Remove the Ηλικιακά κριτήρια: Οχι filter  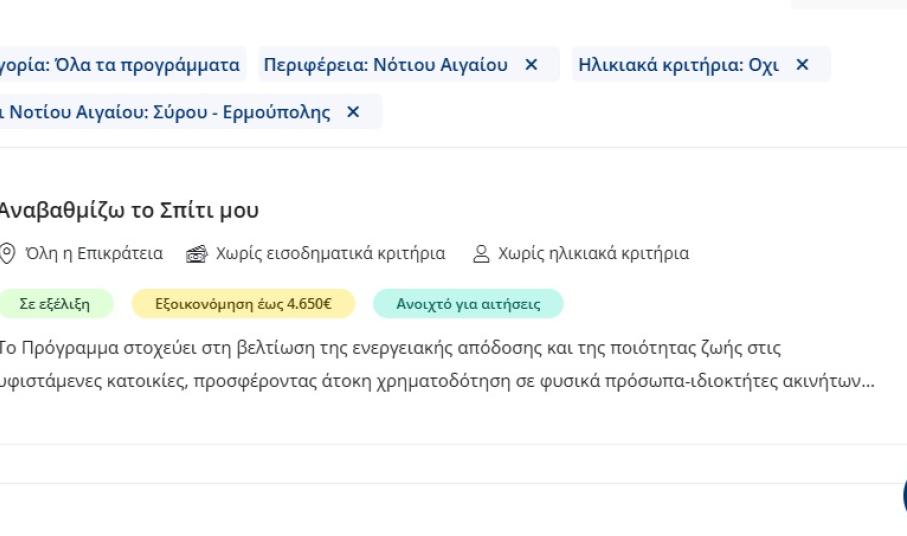click(x=801, y=65)
